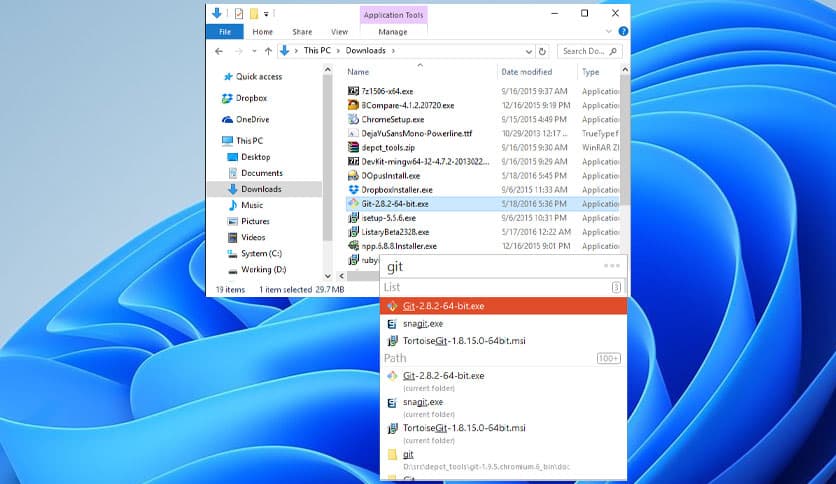This screenshot has height=484, width=836.
Task: Select the git folder result in Path section
Action: [x=503, y=460]
